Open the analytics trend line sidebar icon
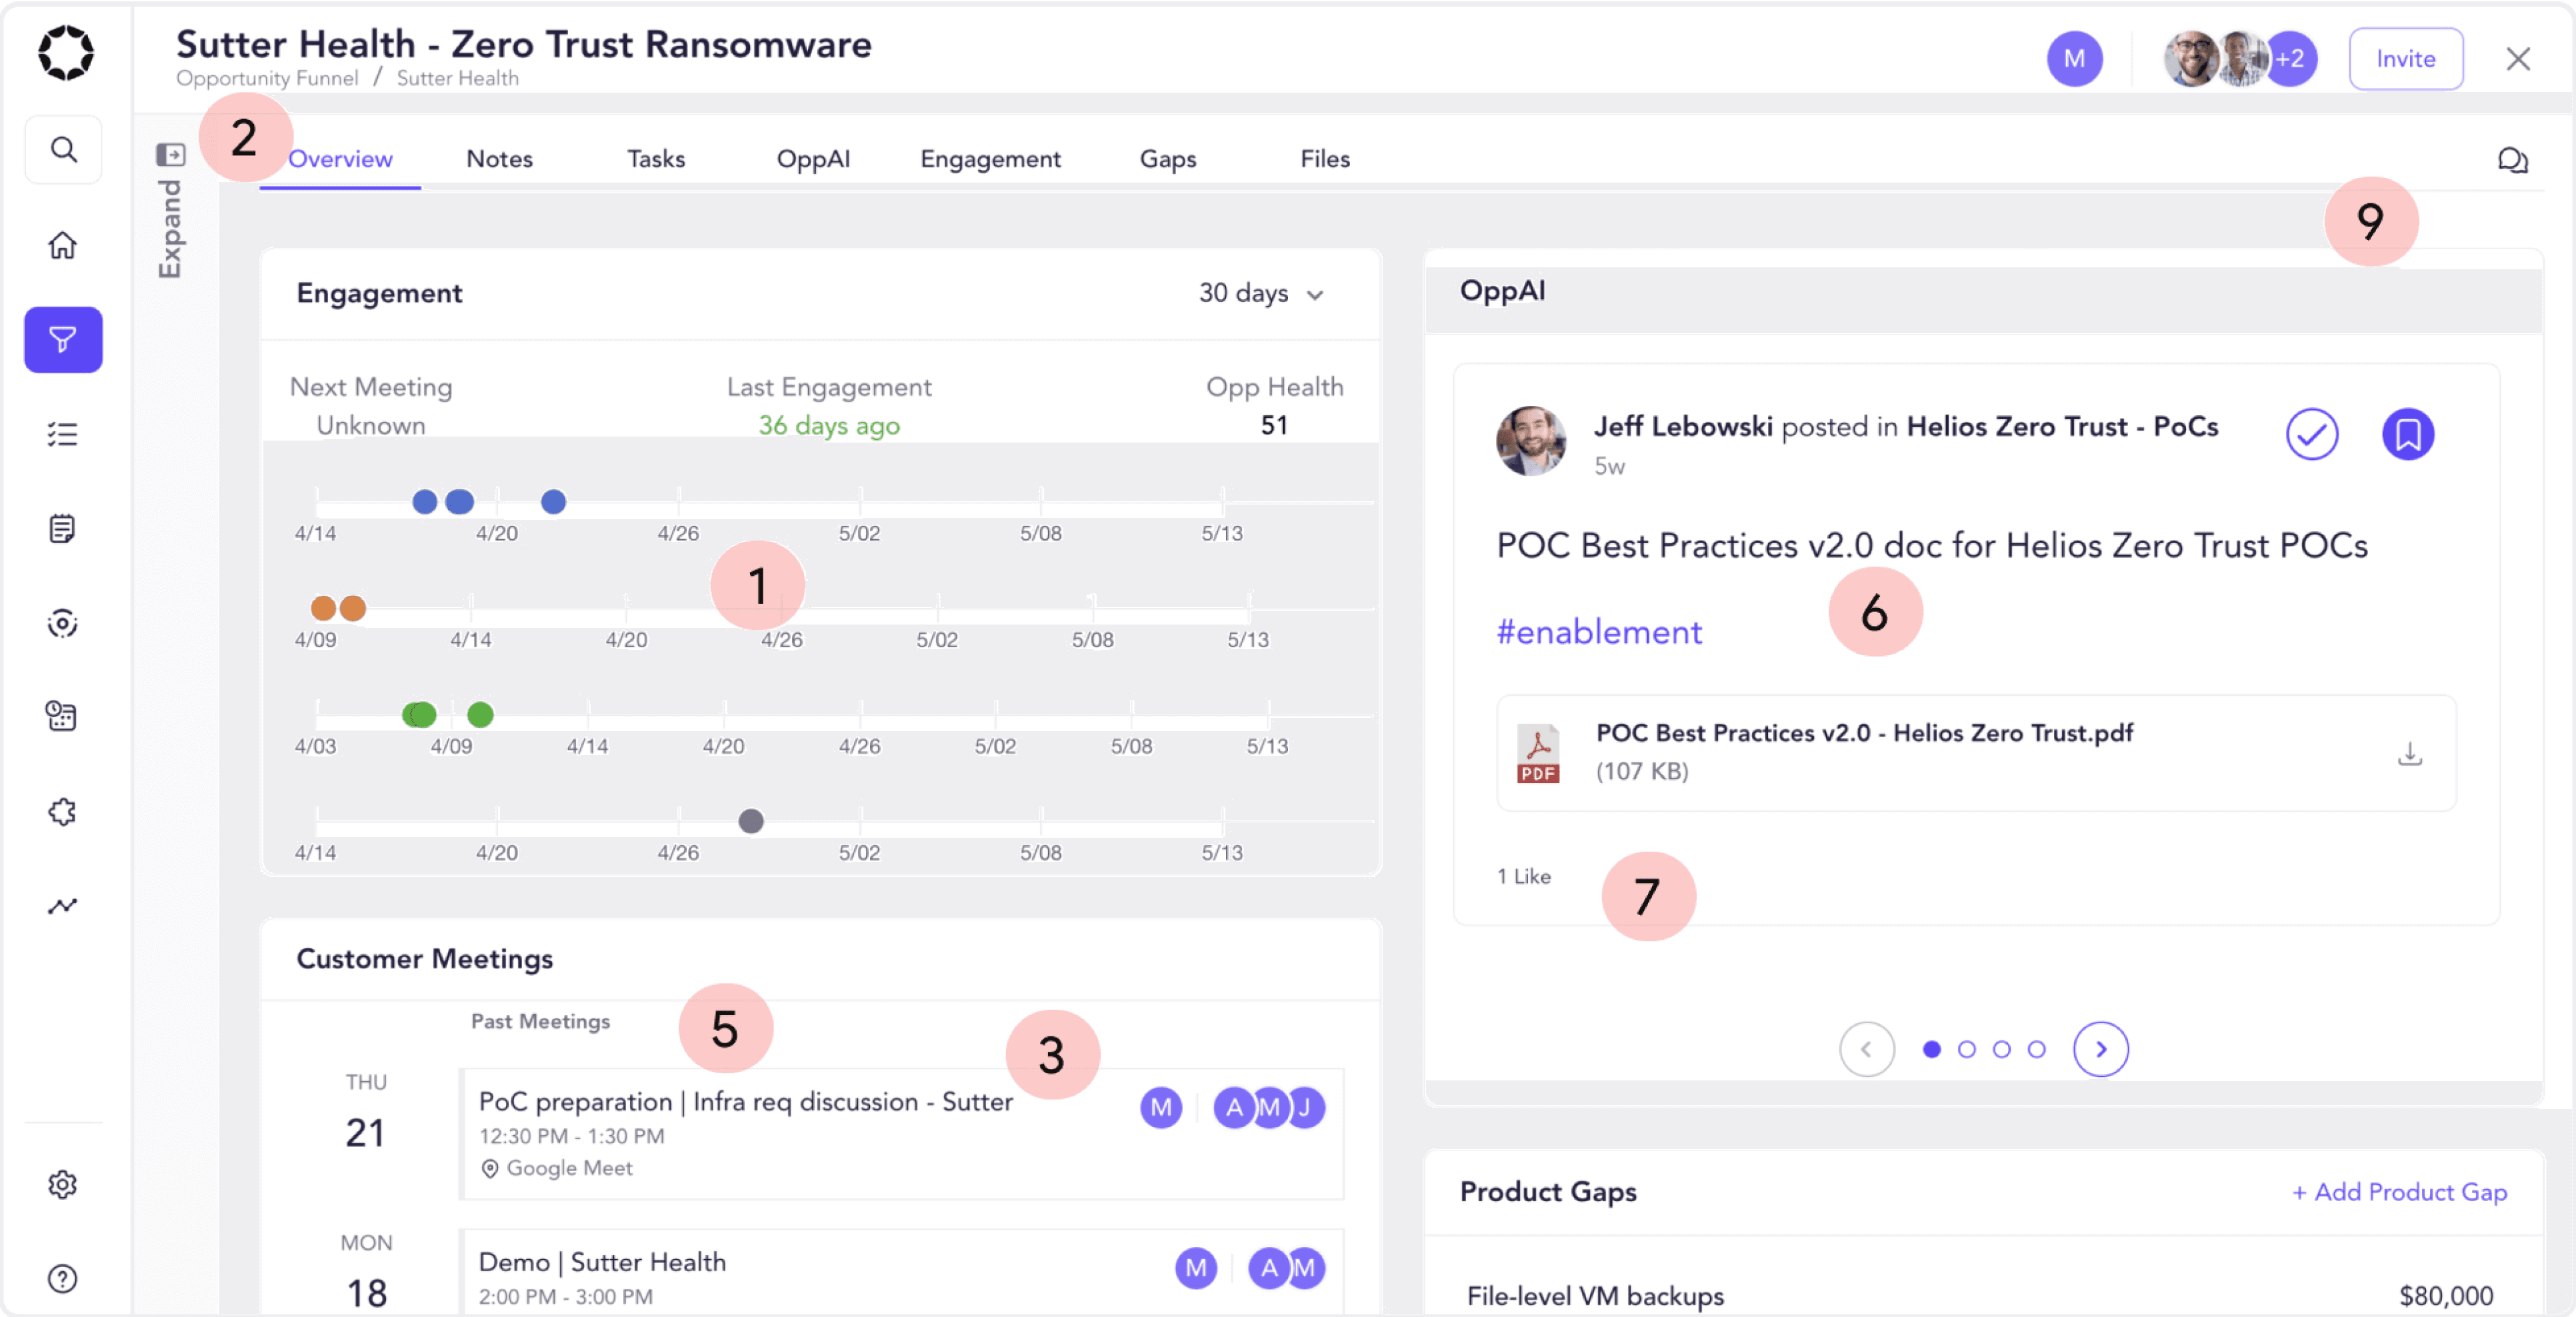Image resolution: width=2576 pixels, height=1317 pixels. click(63, 906)
